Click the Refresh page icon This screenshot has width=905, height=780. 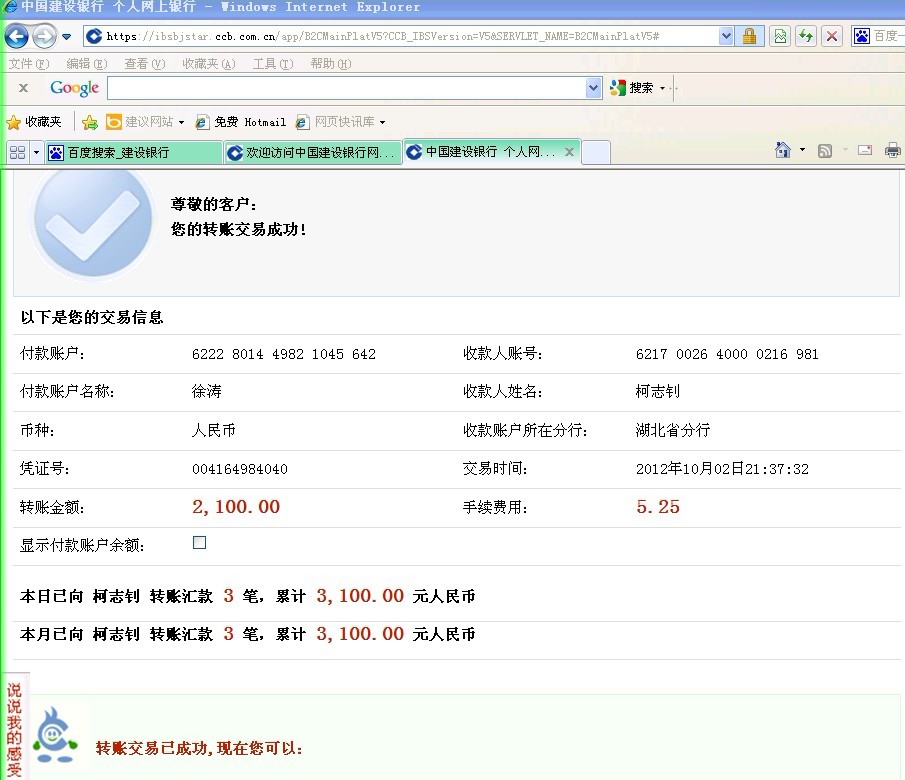(x=806, y=37)
